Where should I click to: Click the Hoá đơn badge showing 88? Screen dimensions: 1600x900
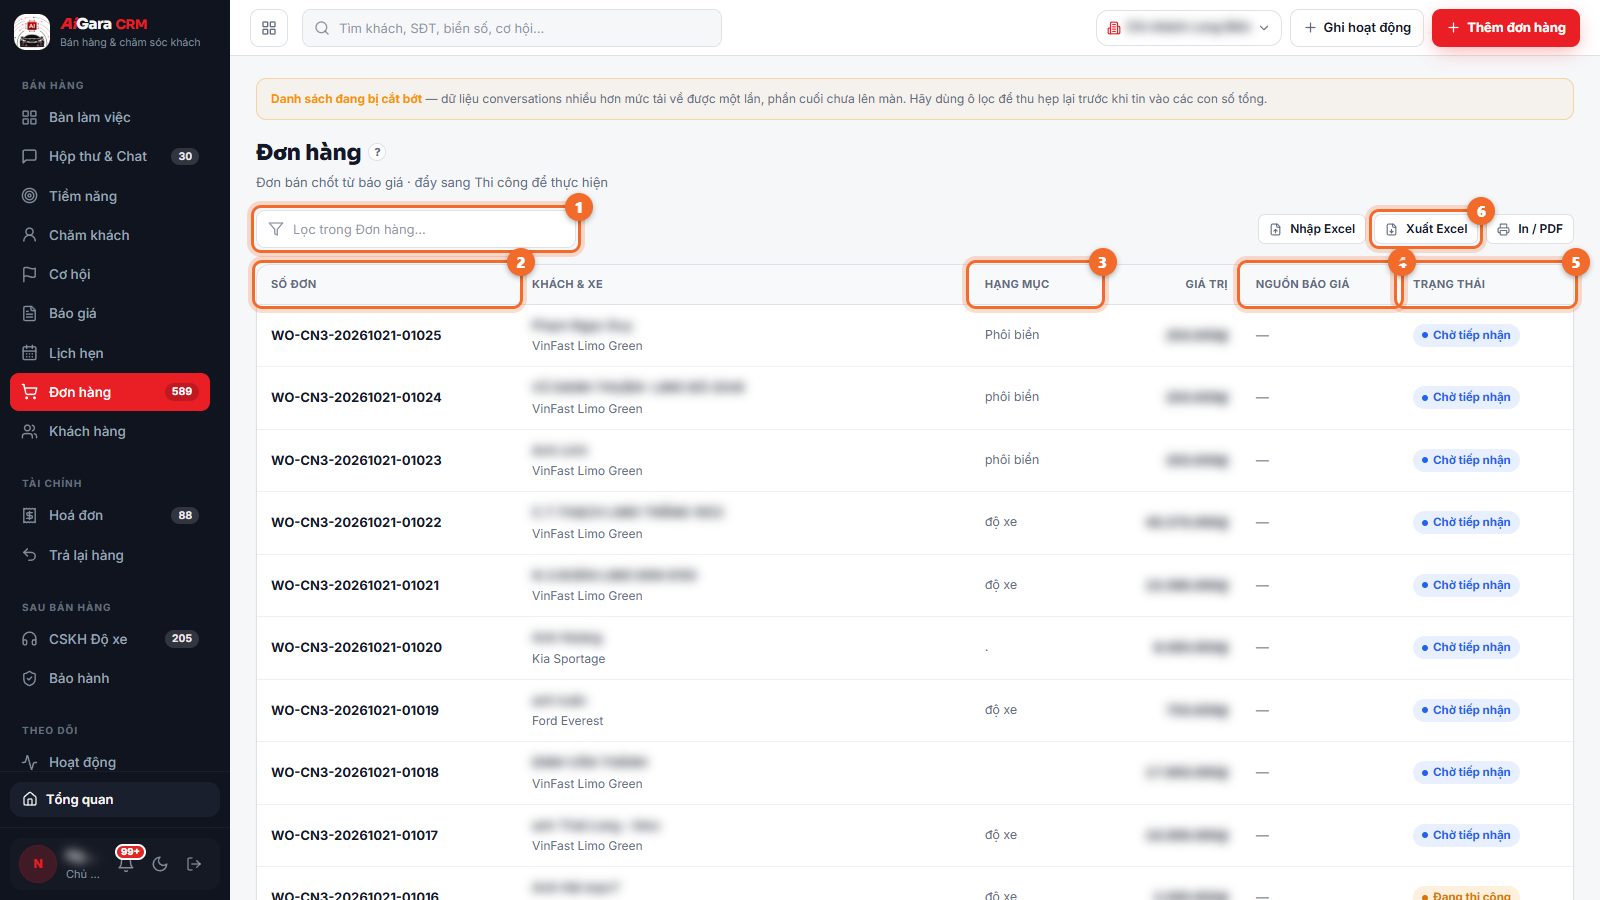(x=185, y=515)
